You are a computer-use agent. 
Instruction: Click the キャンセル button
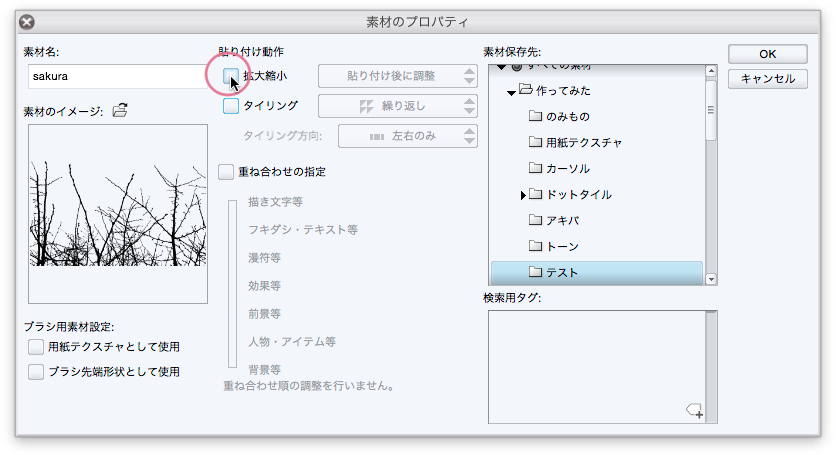tap(768, 79)
